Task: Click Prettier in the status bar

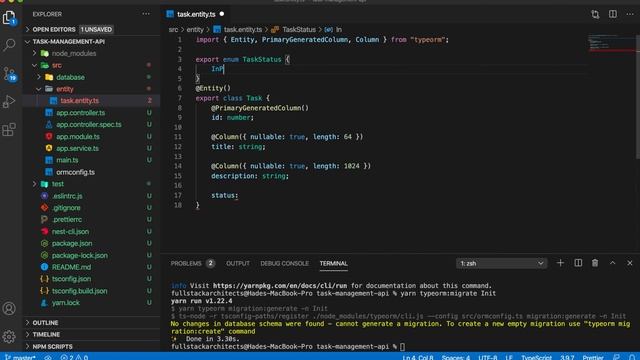Action: 593,357
